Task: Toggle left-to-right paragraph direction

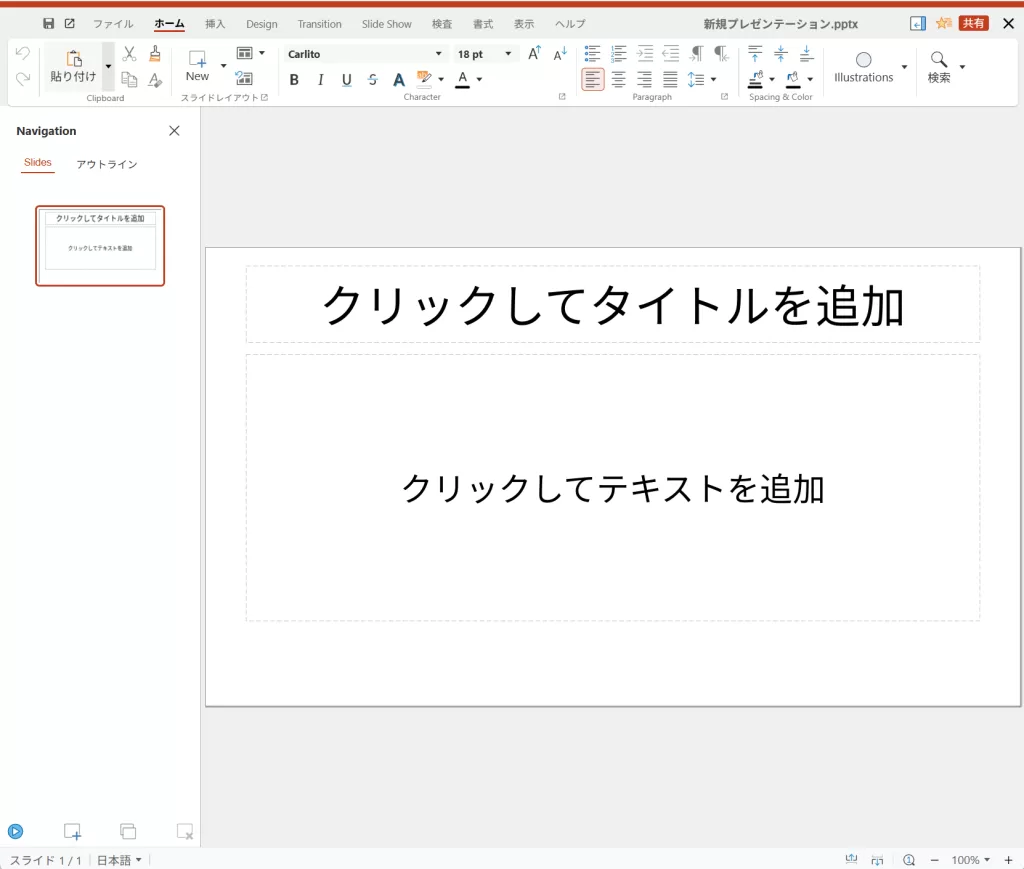Action: pyautogui.click(x=695, y=53)
